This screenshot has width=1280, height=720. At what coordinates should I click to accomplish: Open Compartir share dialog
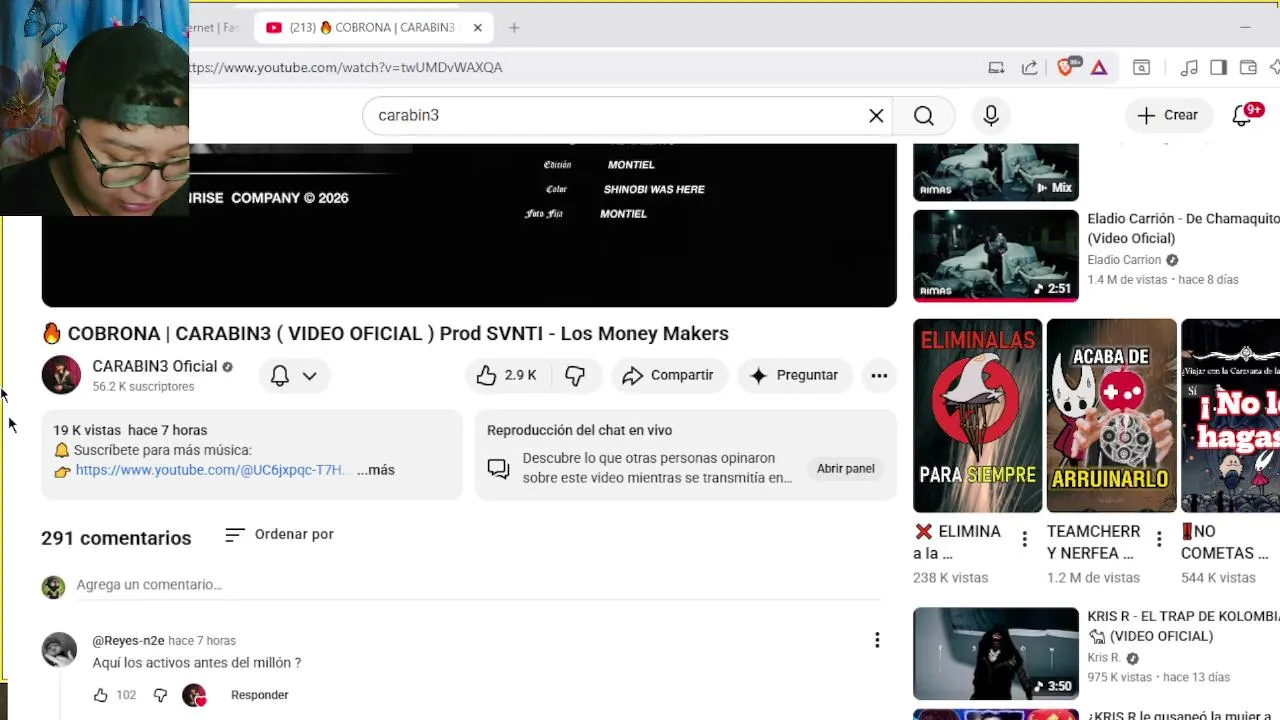click(669, 375)
